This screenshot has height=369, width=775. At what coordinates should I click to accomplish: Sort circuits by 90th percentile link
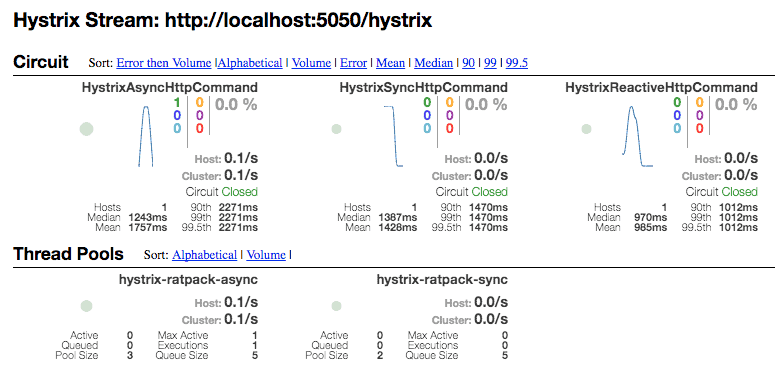point(469,63)
